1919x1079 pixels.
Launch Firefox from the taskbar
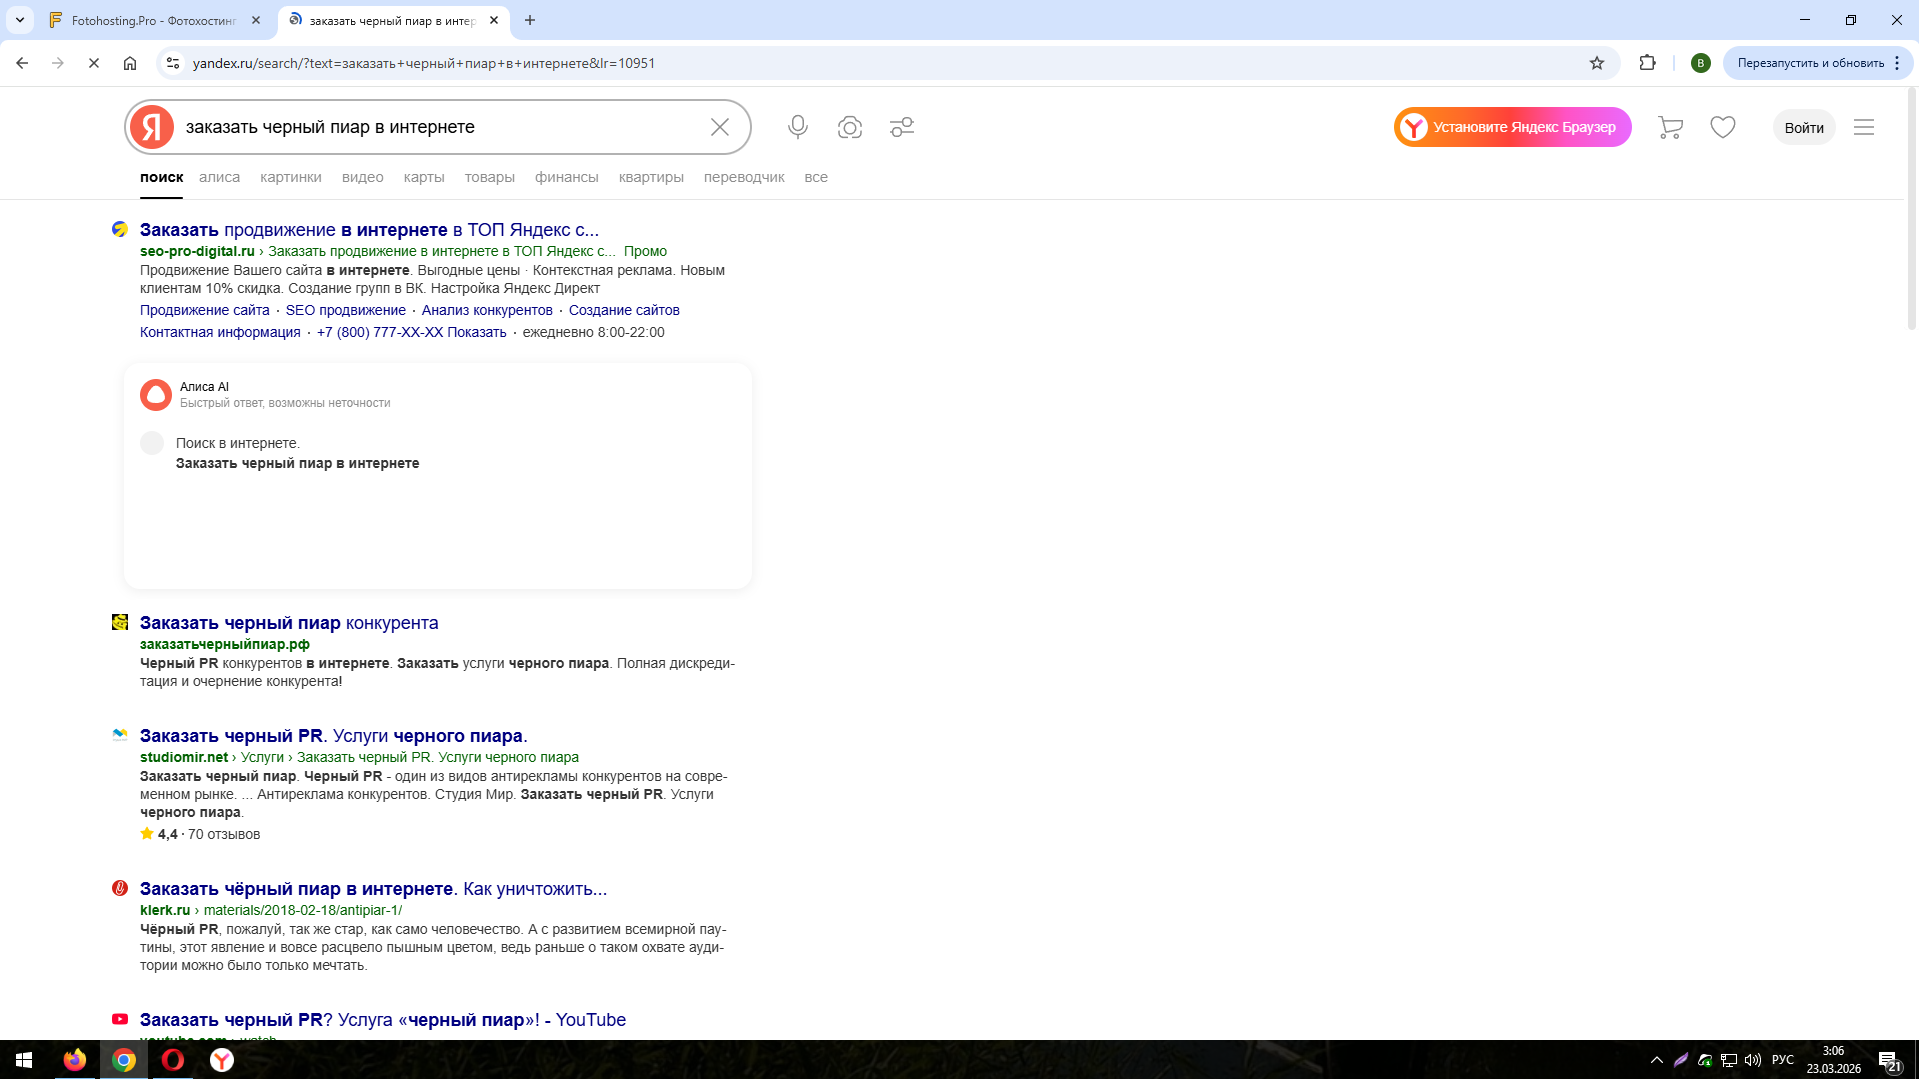pos(75,1060)
